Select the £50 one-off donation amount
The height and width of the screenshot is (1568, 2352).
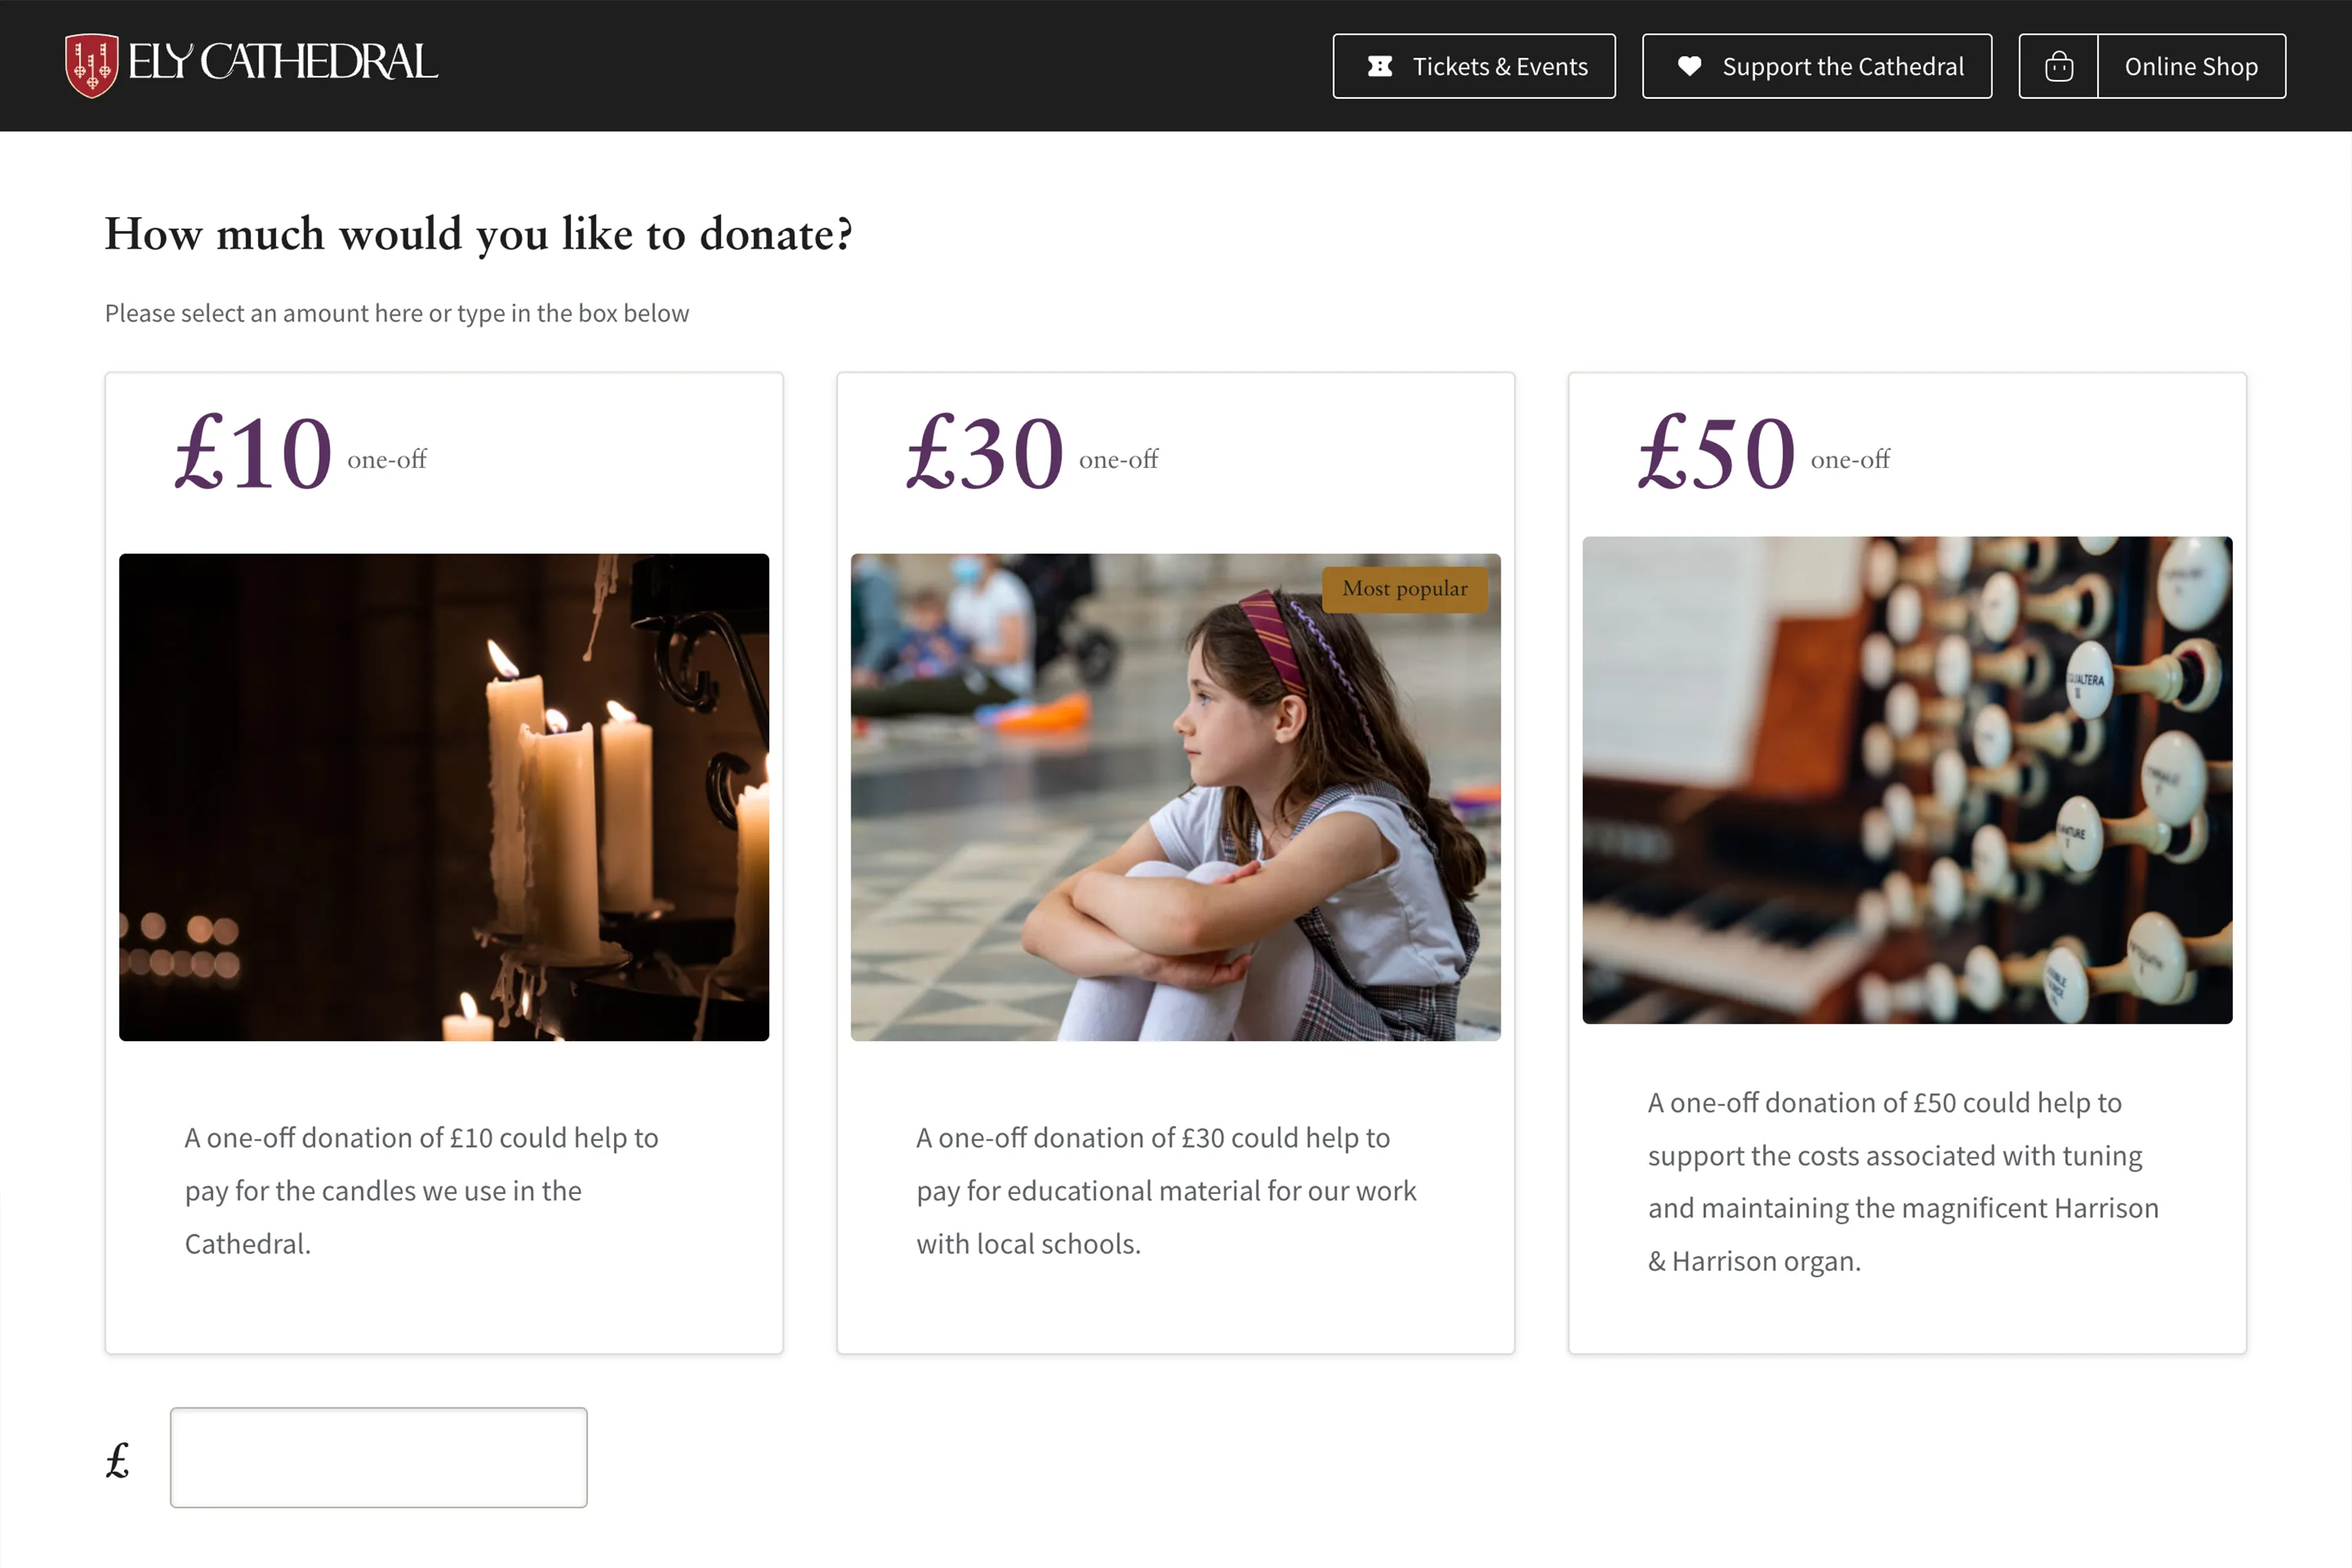[x=1717, y=455]
